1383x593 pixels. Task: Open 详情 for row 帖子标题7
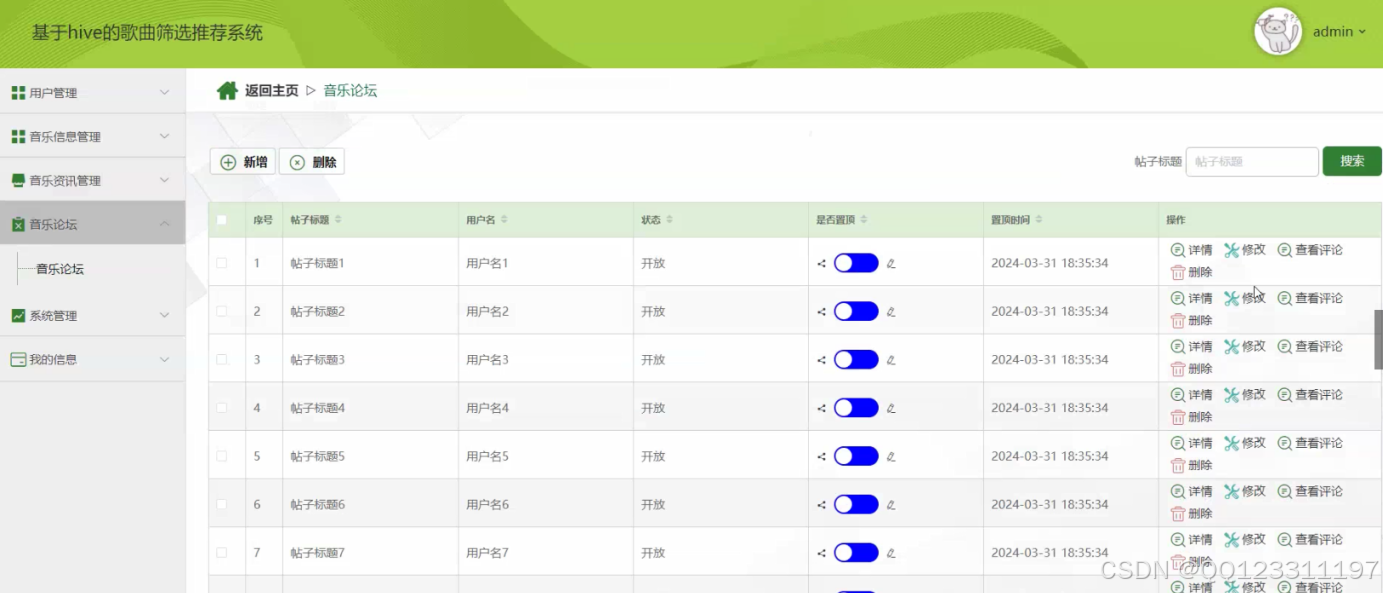pyautogui.click(x=1192, y=539)
